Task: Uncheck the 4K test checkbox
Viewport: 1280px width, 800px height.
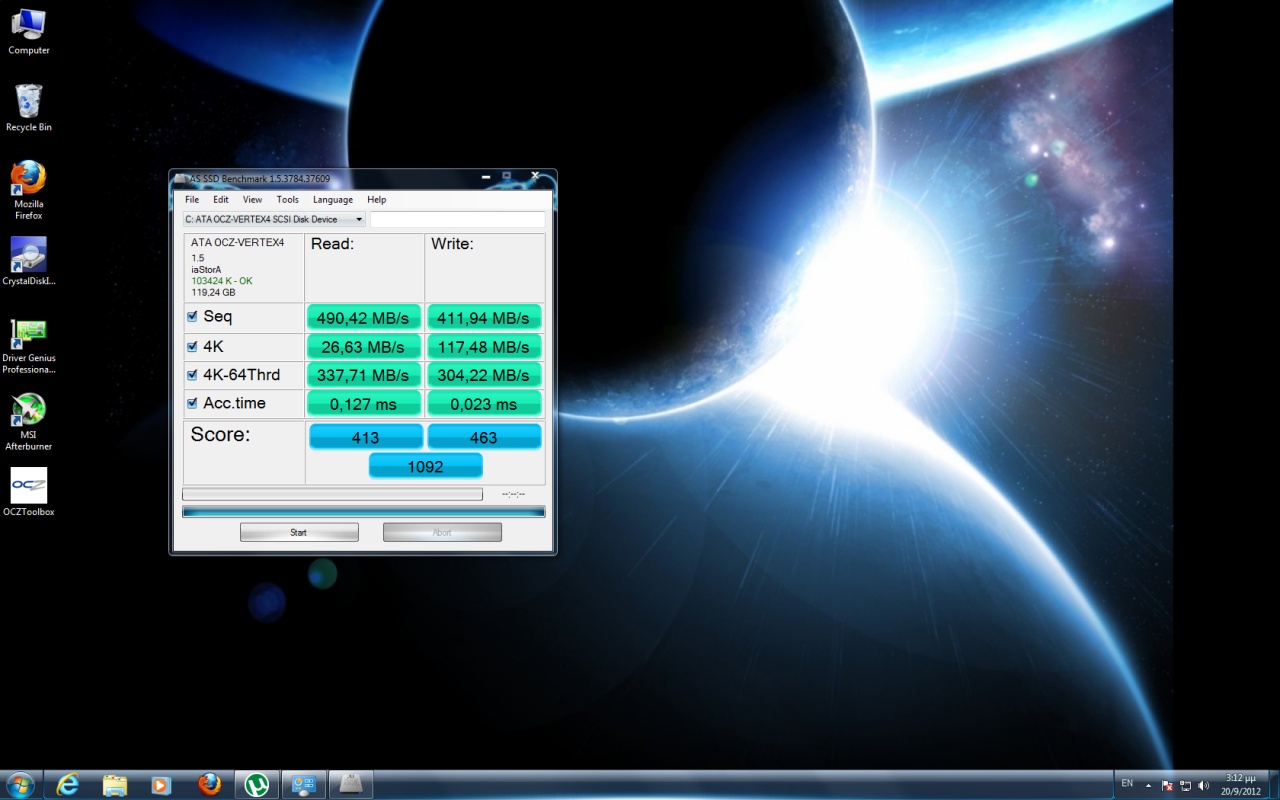Action: coord(192,346)
